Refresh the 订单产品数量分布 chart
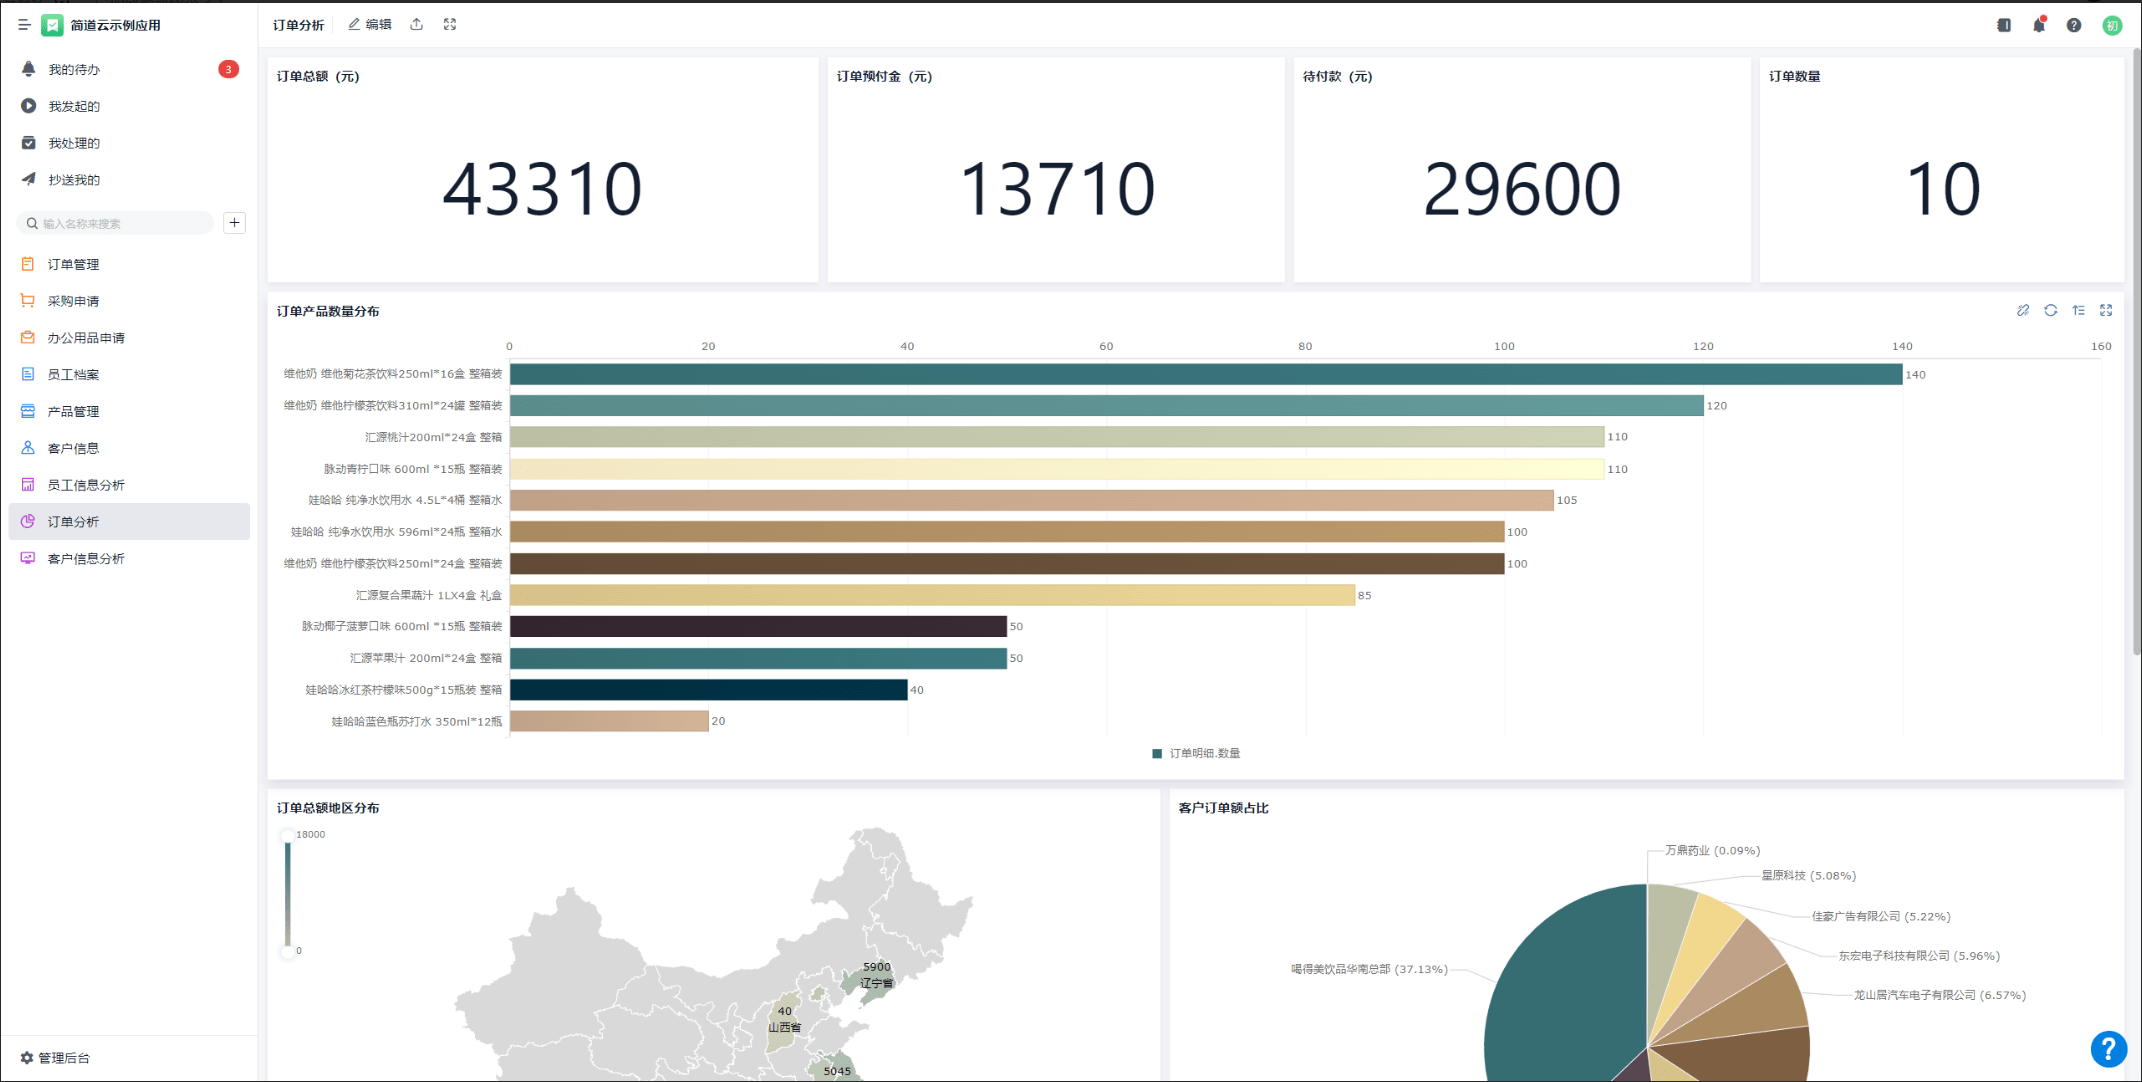 click(x=2051, y=311)
